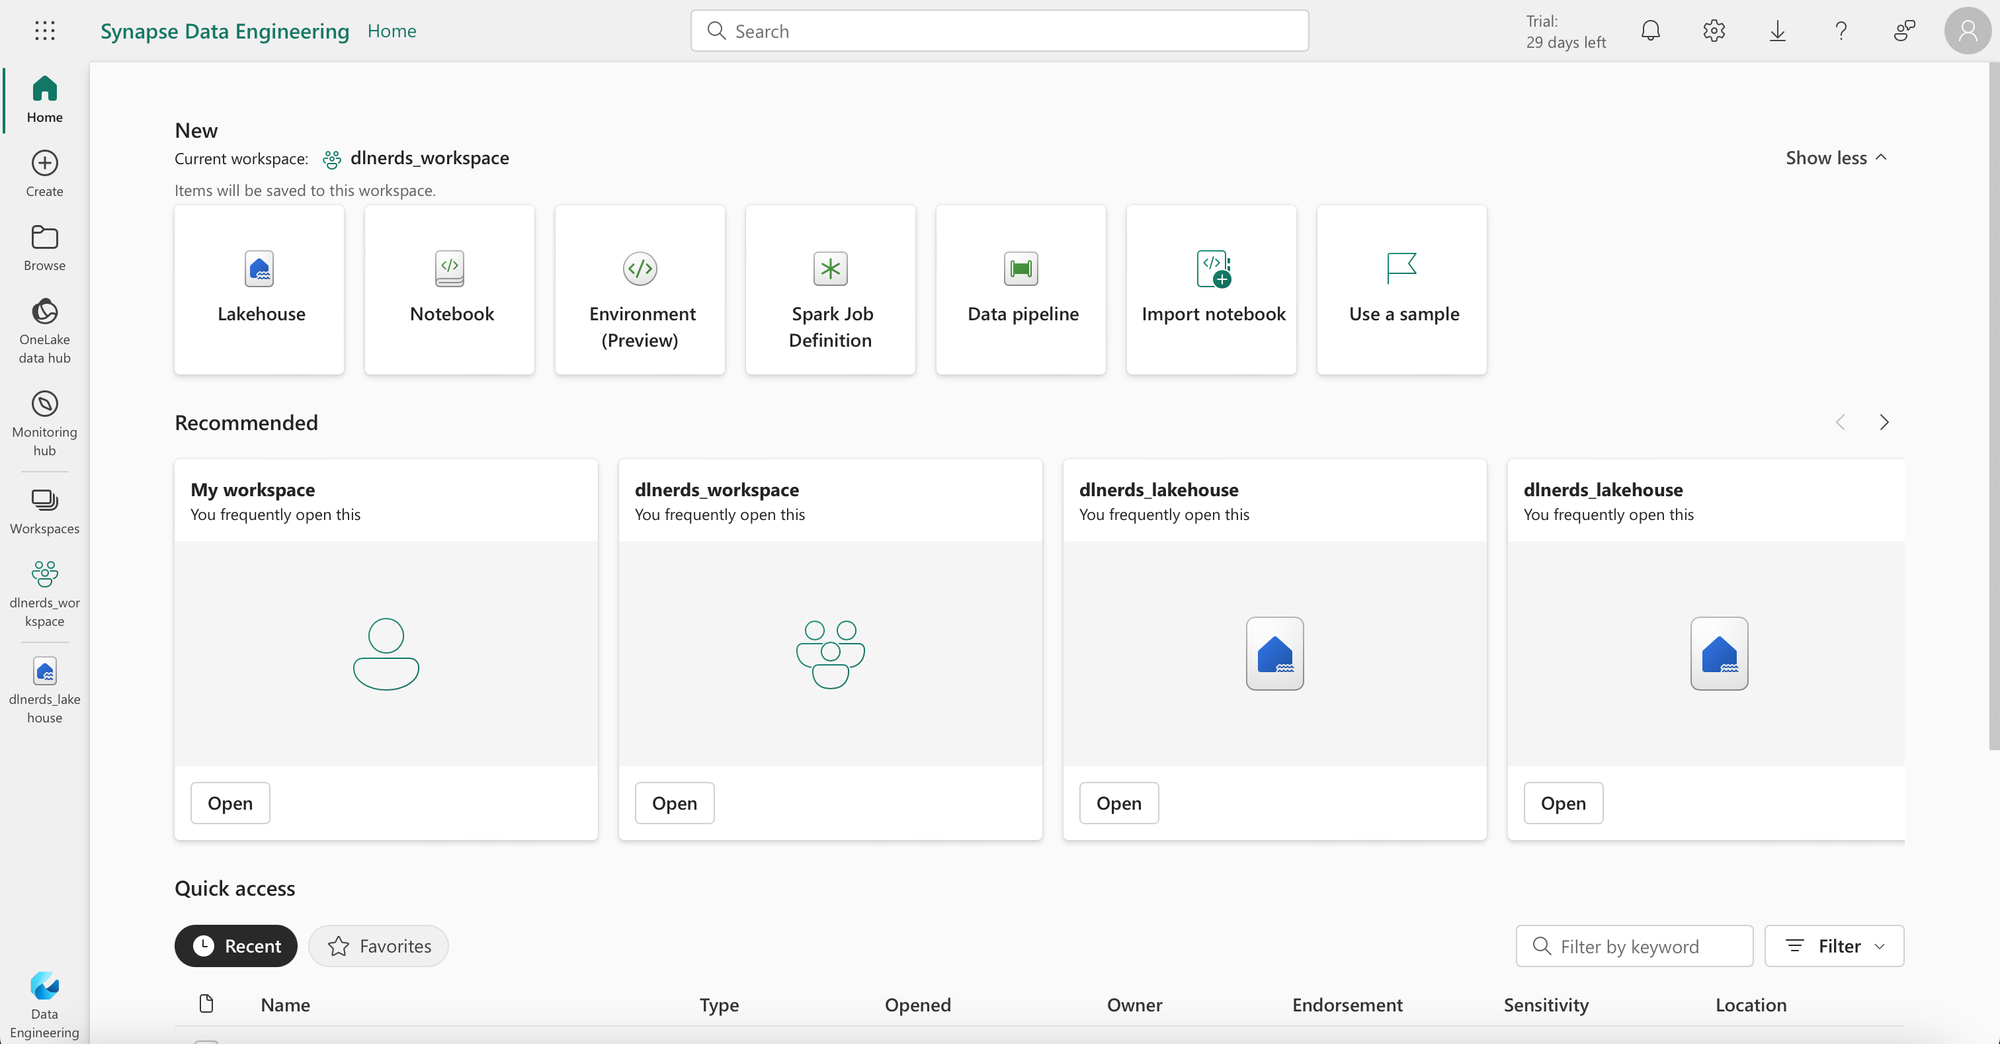Click the current workspace name dlnerds_workspace
This screenshot has height=1044, width=2000.
point(430,158)
